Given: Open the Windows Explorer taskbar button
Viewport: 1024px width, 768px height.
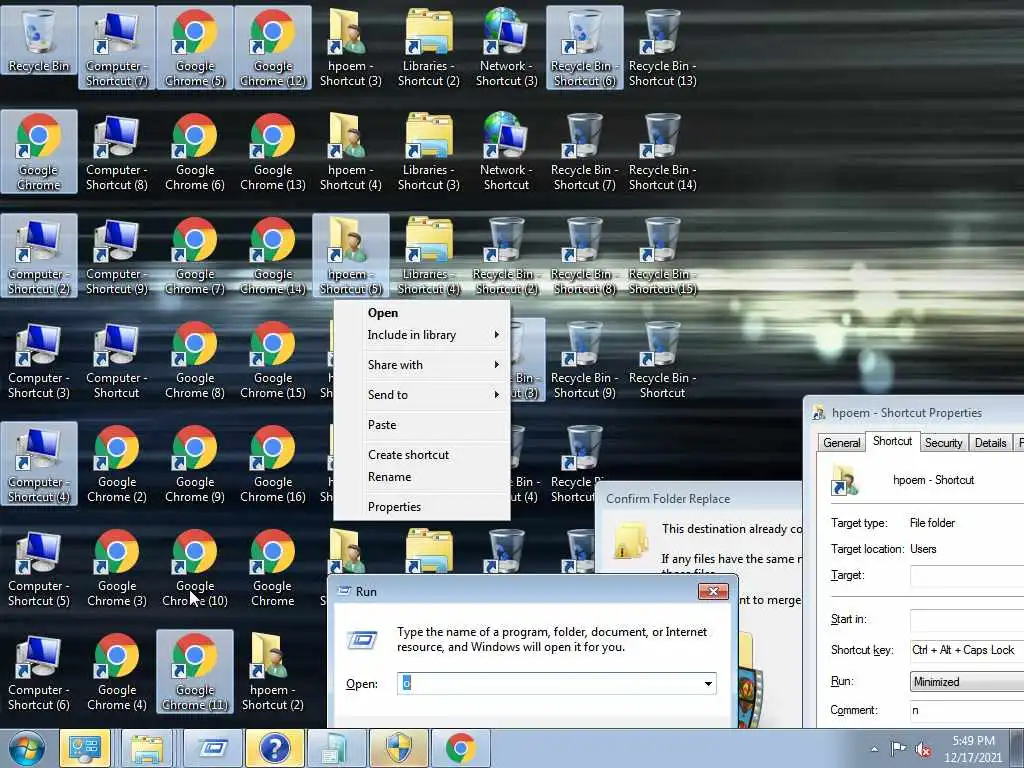Looking at the screenshot, I should (x=147, y=748).
